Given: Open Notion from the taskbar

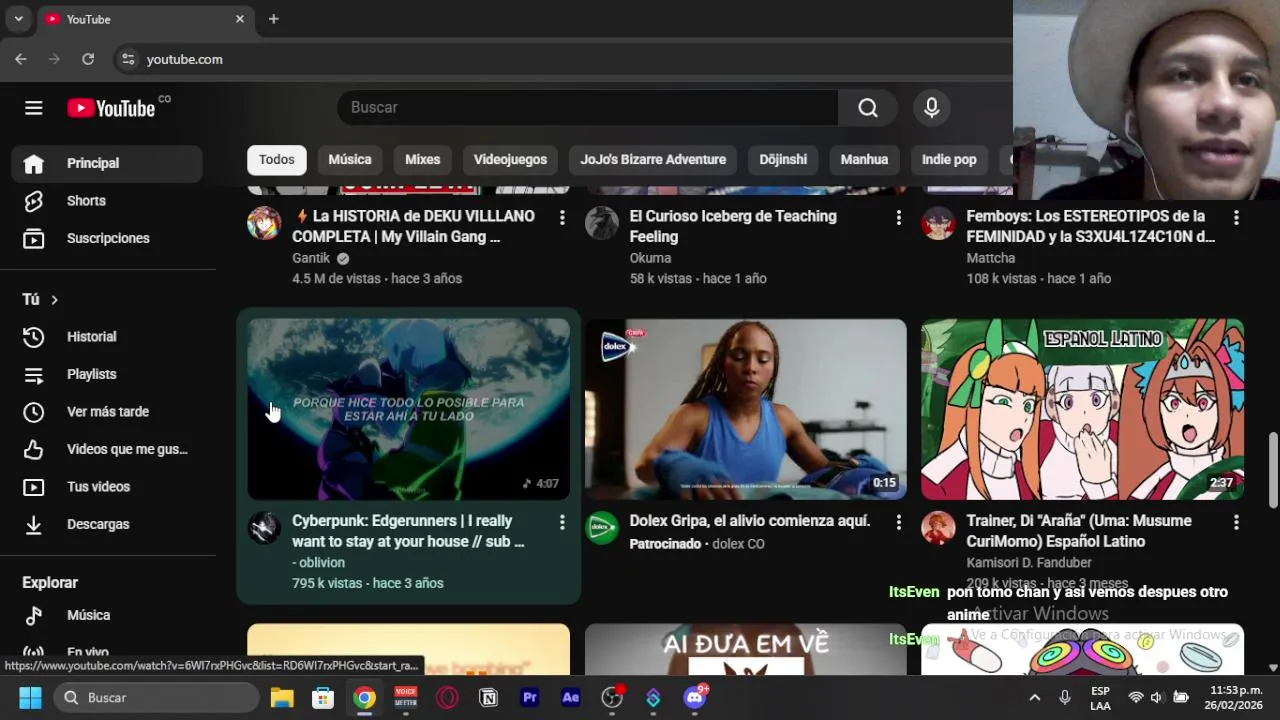Looking at the screenshot, I should click(x=489, y=698).
